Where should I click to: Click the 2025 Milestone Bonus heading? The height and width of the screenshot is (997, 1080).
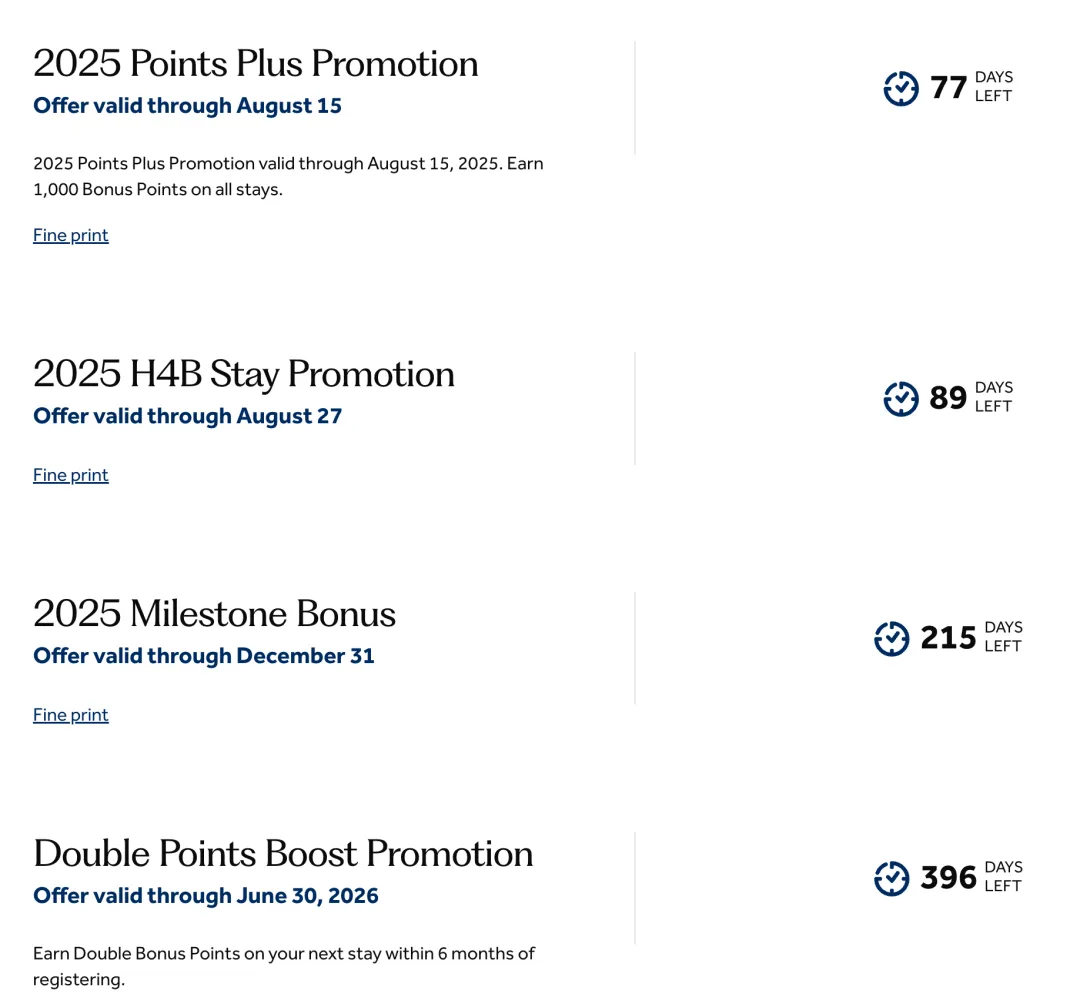[214, 613]
